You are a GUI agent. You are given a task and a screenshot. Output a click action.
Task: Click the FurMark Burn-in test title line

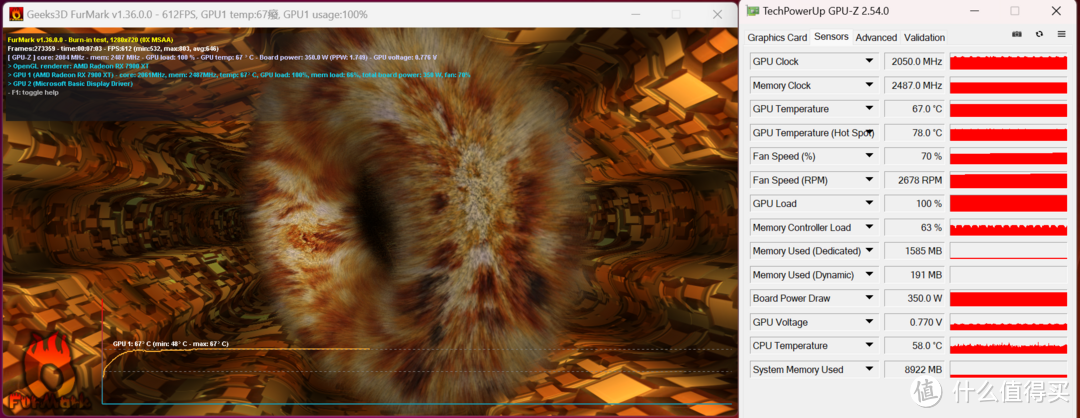pos(90,40)
